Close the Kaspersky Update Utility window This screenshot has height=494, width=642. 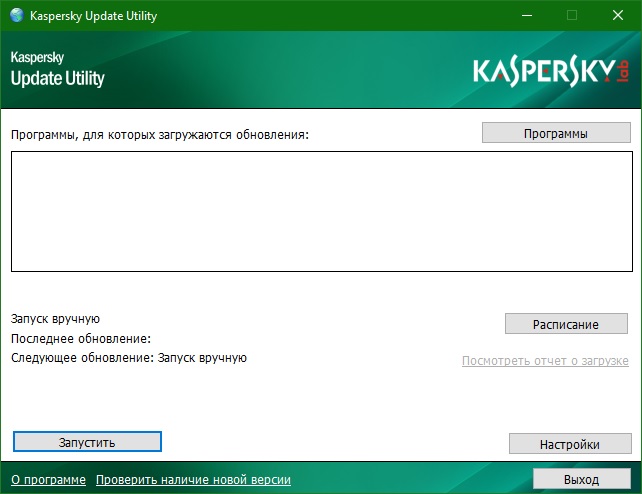tap(618, 16)
